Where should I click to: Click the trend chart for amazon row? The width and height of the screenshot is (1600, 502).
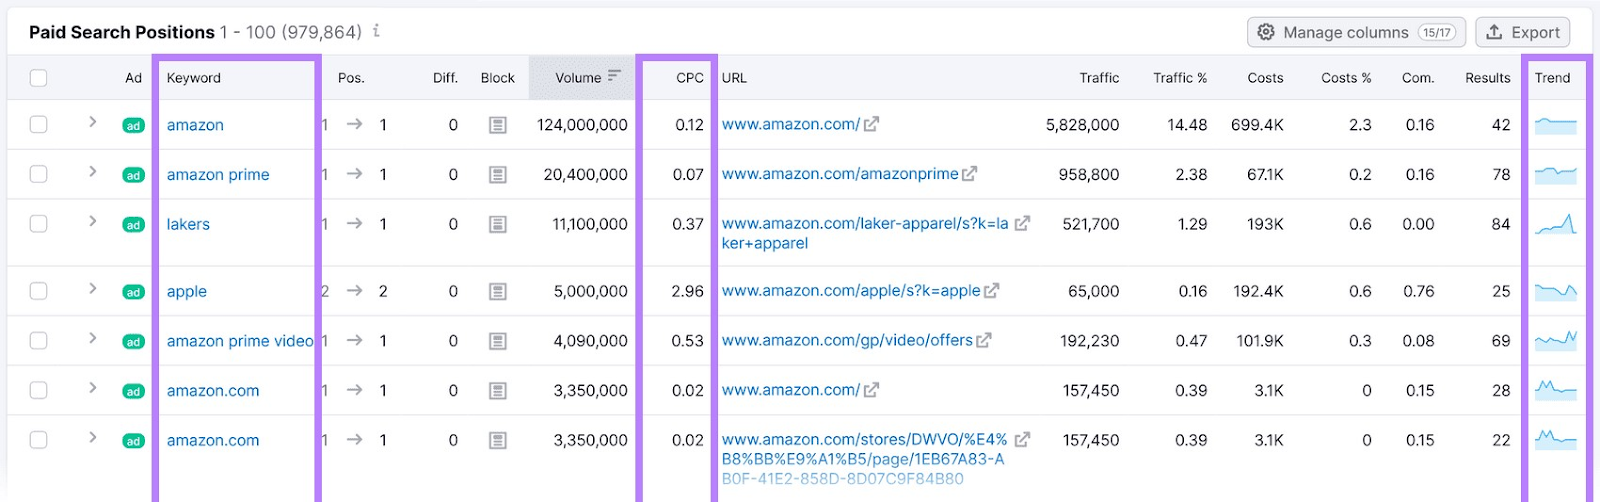pos(1555,125)
